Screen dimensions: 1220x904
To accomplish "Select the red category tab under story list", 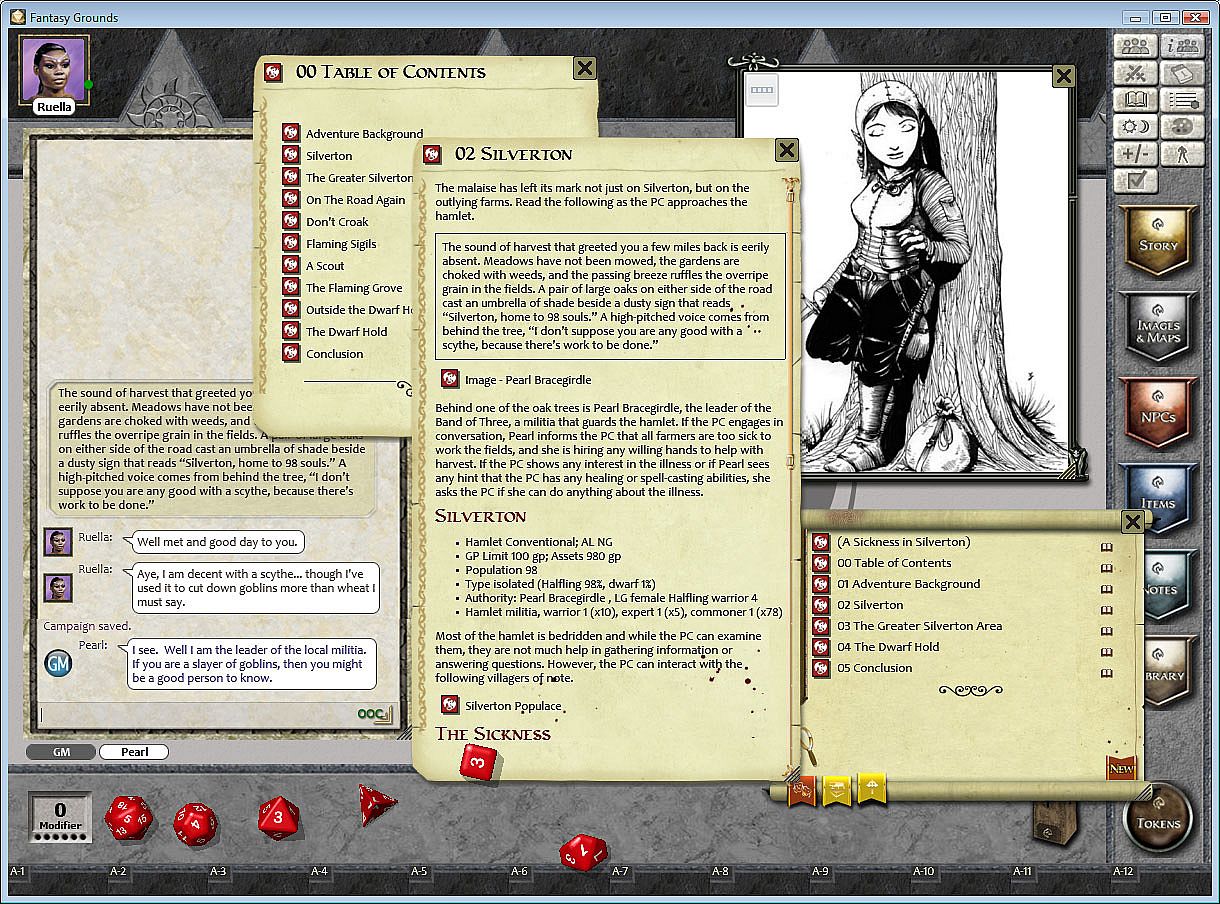I will coord(801,790).
